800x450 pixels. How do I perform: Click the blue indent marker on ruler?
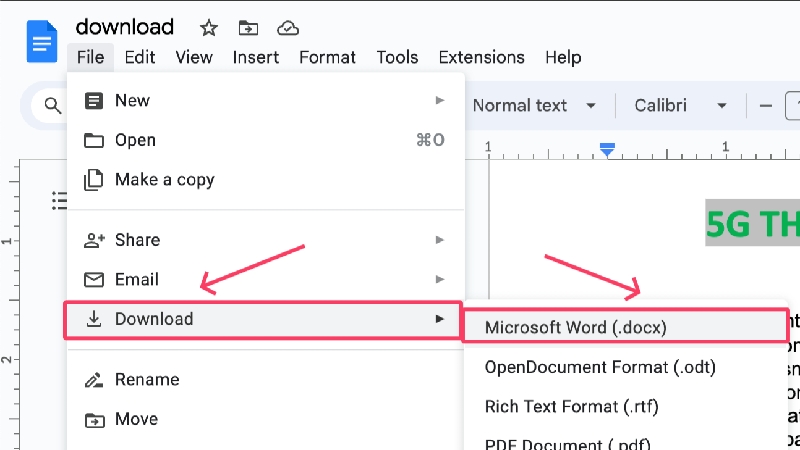point(607,149)
